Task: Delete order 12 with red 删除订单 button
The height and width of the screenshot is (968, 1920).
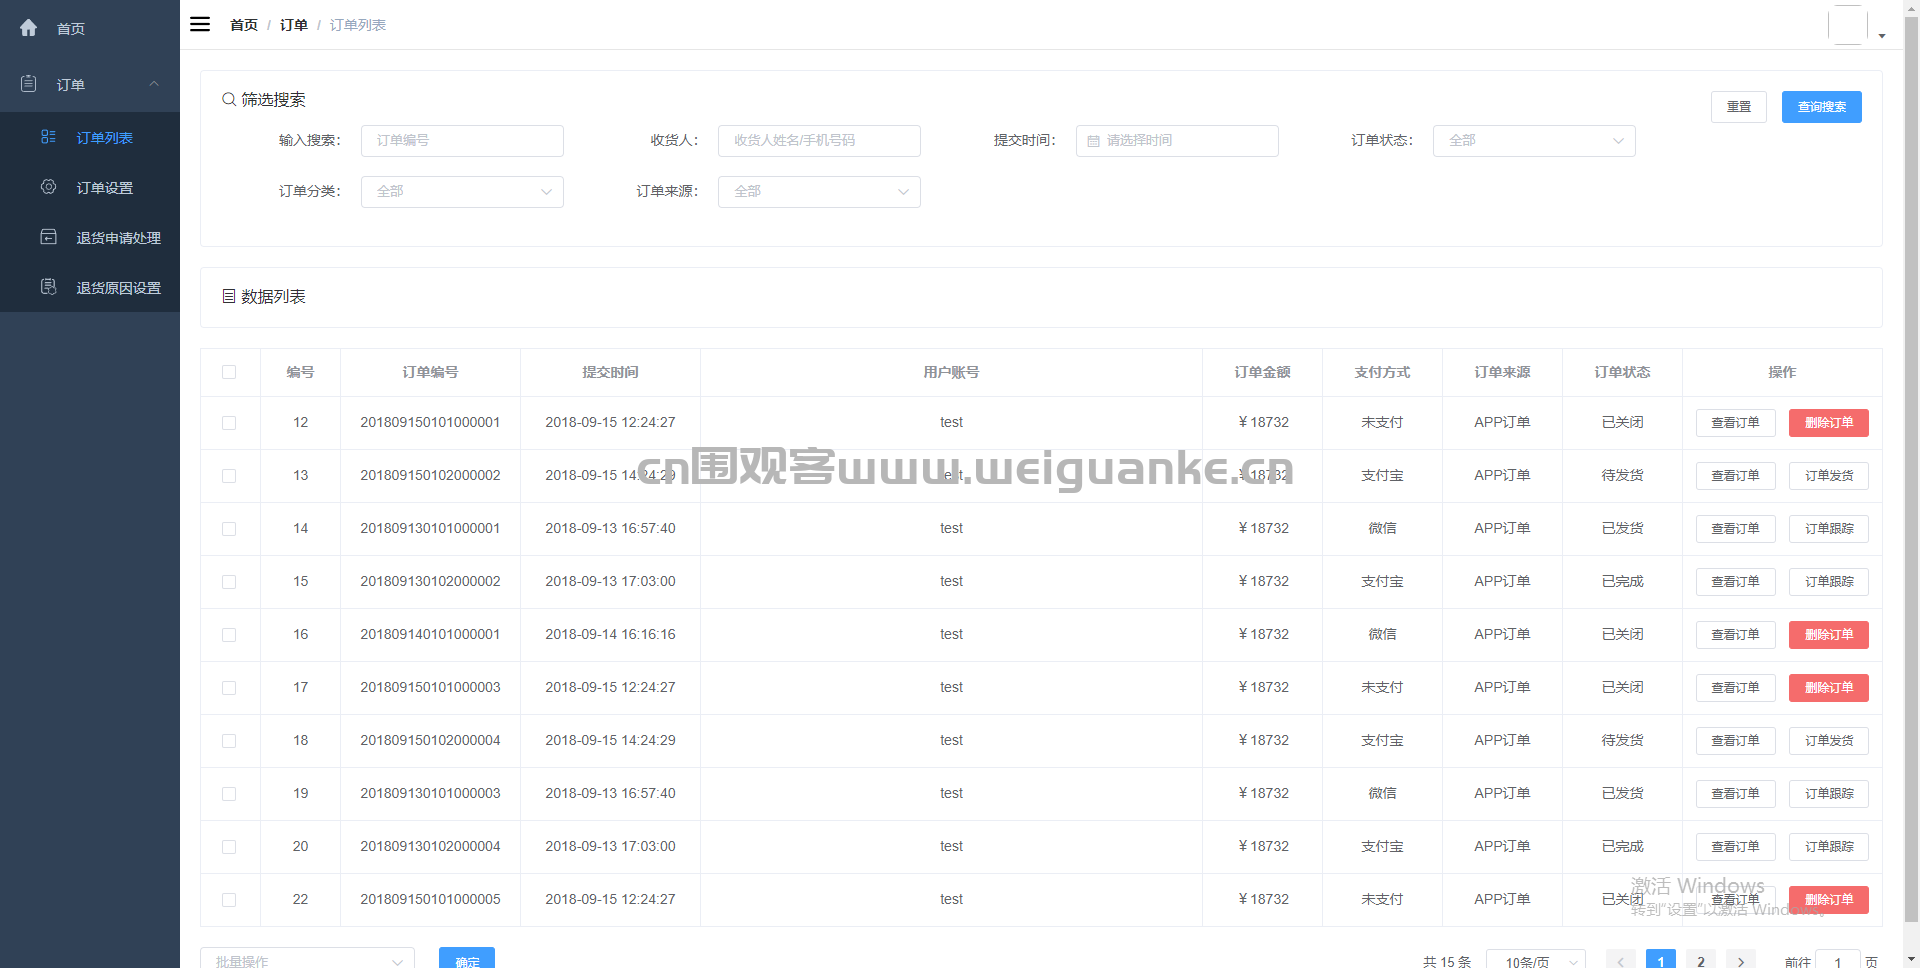Action: [1828, 423]
